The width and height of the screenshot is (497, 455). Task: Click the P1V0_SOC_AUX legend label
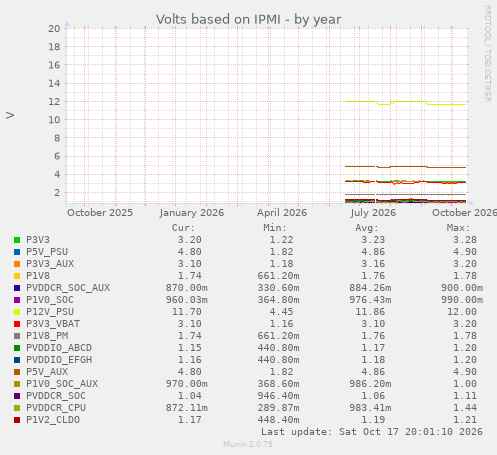pyautogui.click(x=62, y=384)
